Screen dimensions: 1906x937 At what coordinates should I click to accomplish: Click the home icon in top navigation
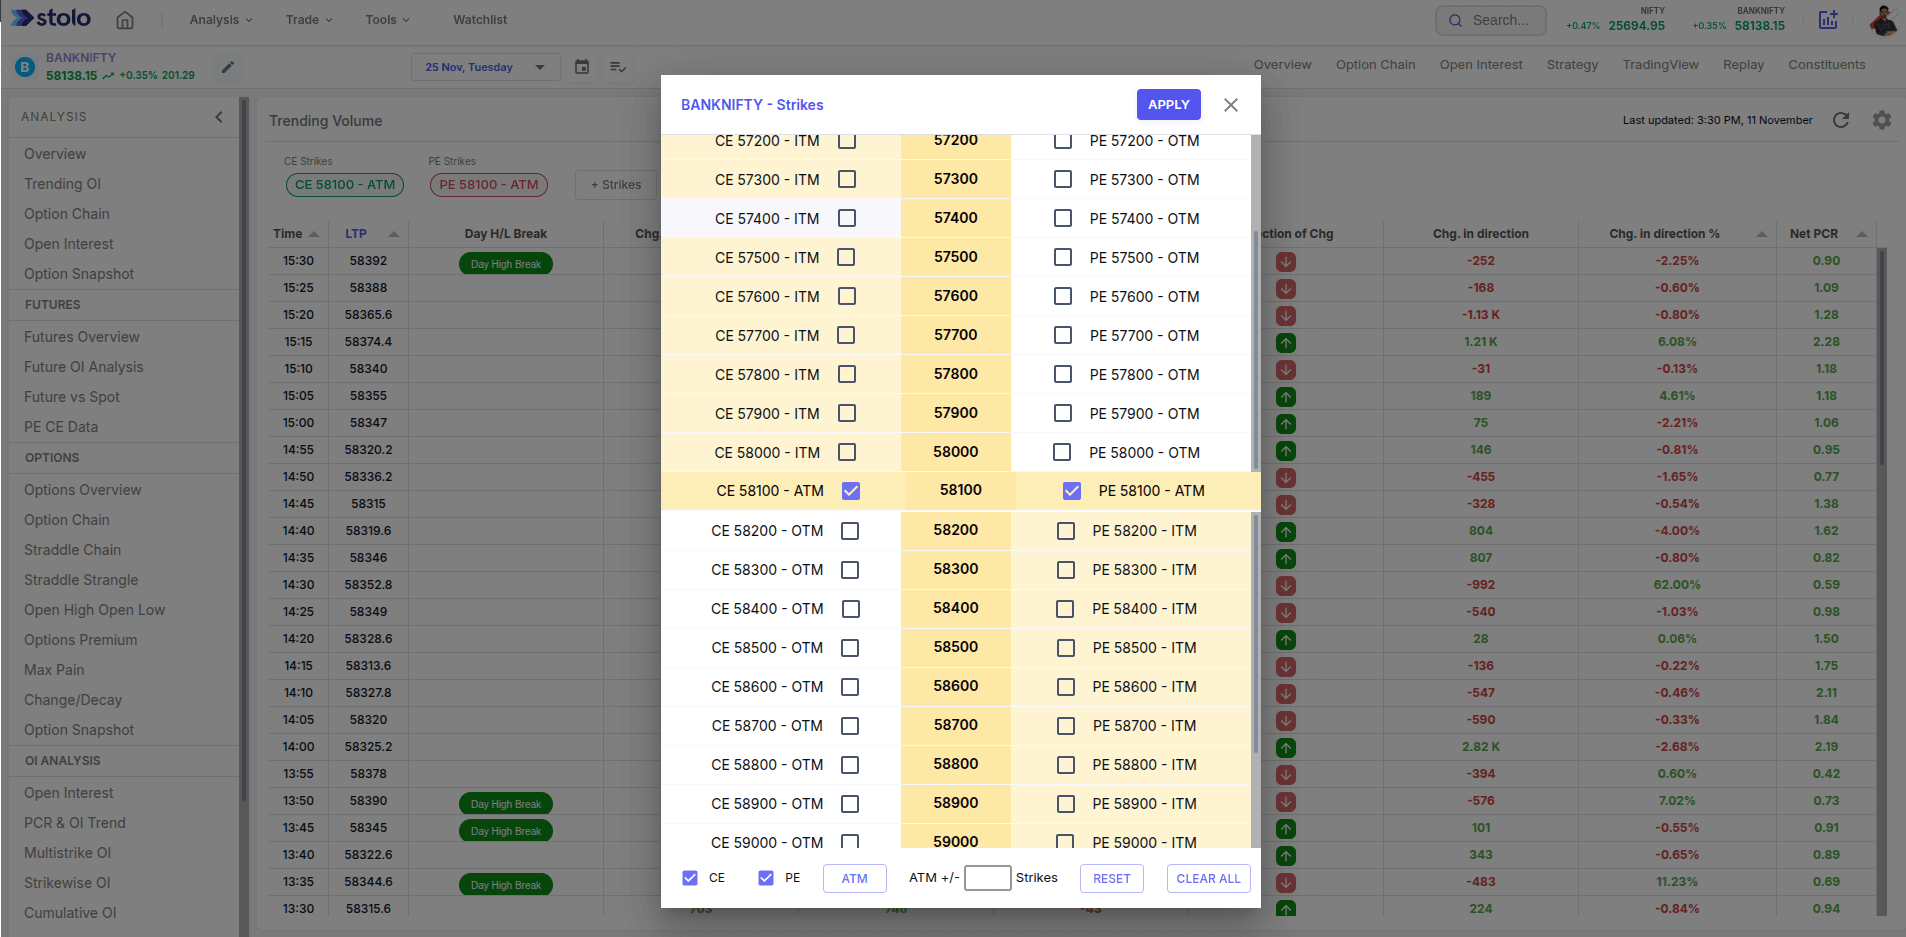click(125, 20)
